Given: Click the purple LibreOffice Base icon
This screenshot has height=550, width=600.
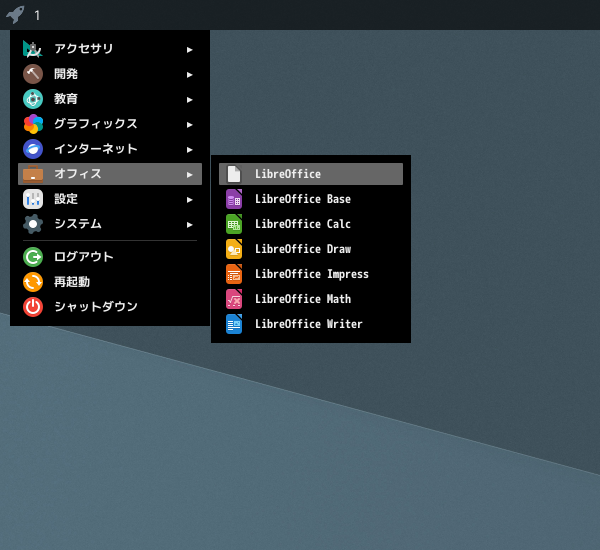Looking at the screenshot, I should (234, 199).
